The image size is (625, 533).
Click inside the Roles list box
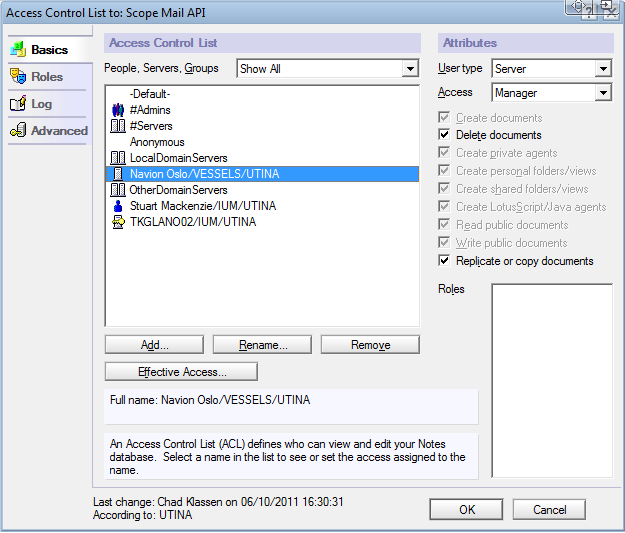(552, 380)
